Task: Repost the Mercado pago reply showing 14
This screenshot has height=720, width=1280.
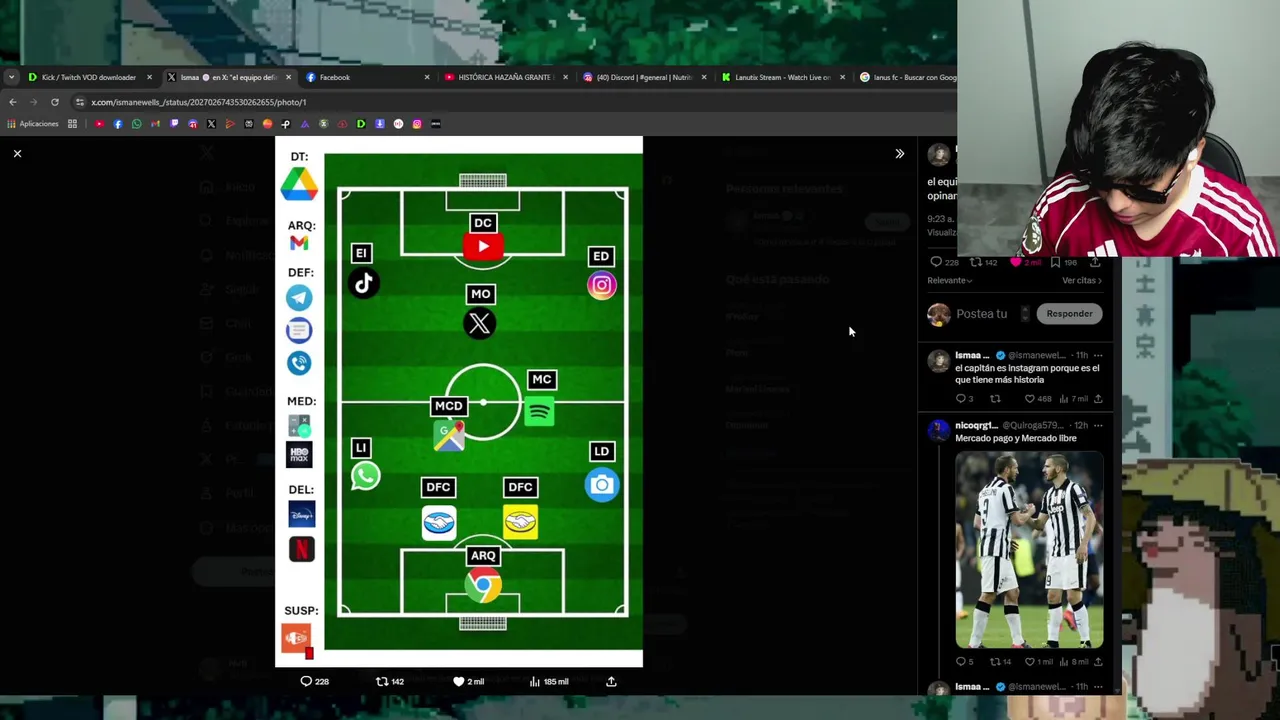Action: 995,661
